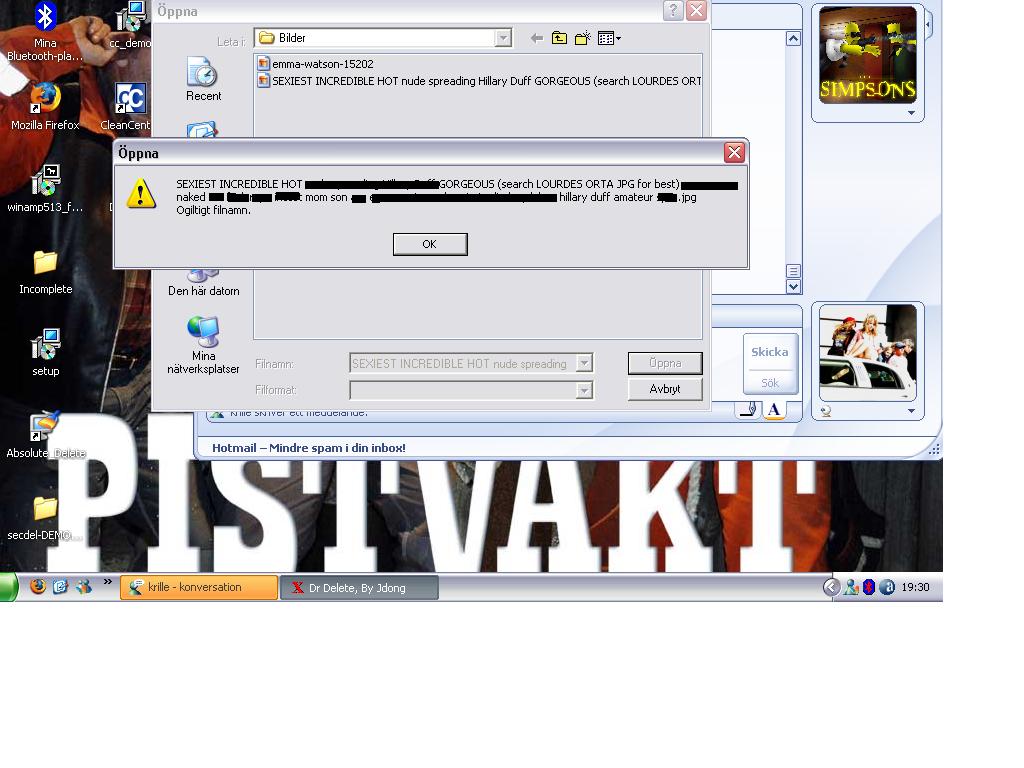
Task: Select the secdel-DEMO folder icon
Action: pyautogui.click(x=45, y=518)
